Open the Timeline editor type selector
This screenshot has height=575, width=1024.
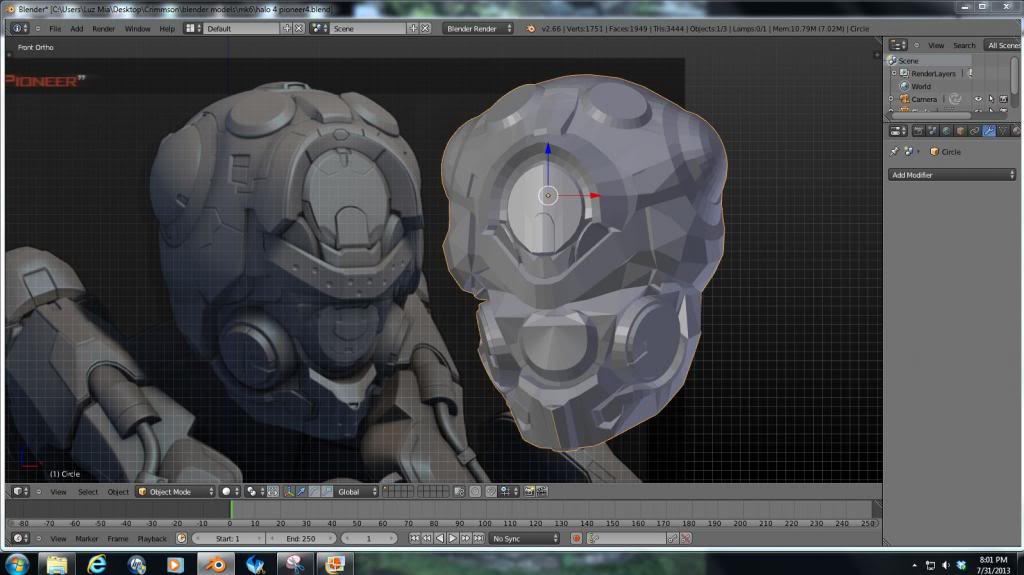point(20,538)
